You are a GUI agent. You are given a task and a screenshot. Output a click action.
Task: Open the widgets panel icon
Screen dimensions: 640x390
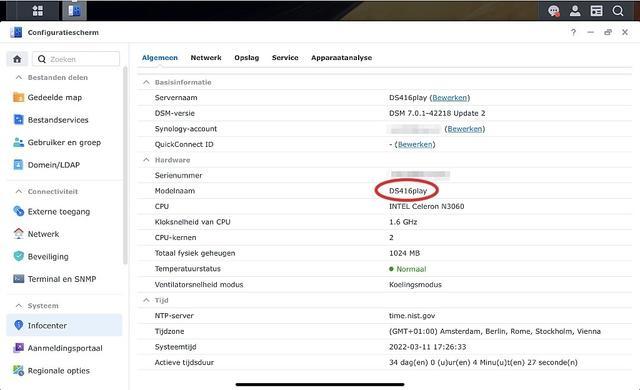(x=596, y=11)
